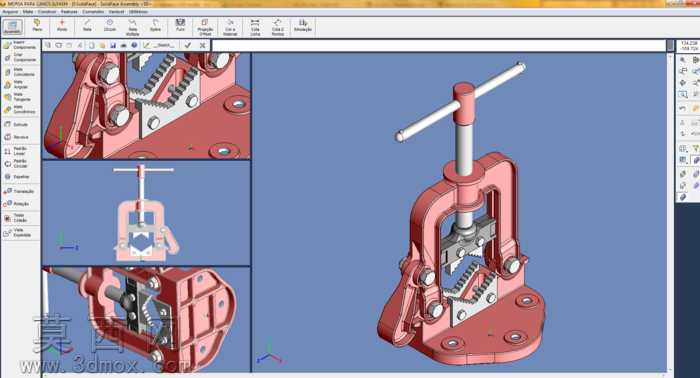Click the bottom-left underside view of vise
Image resolution: width=700 pixels, height=378 pixels.
click(x=146, y=320)
